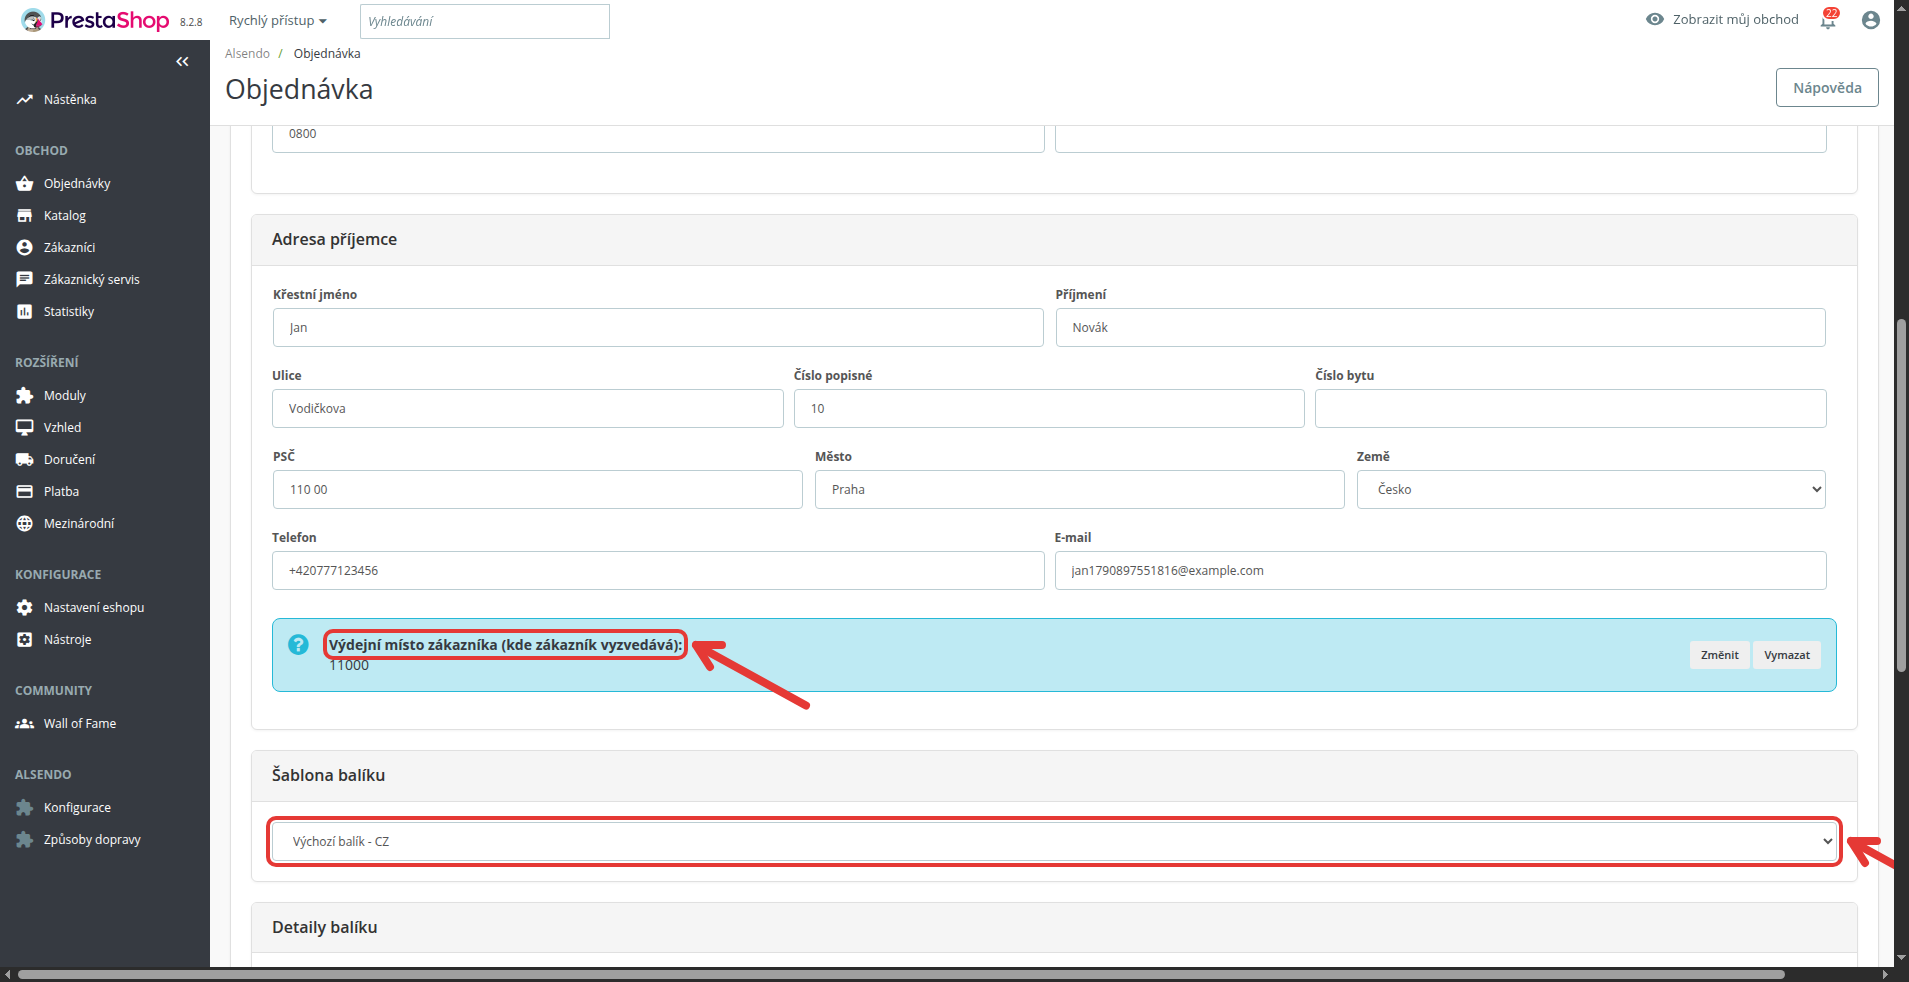Click the Změnit pickup point button

(x=1720, y=655)
